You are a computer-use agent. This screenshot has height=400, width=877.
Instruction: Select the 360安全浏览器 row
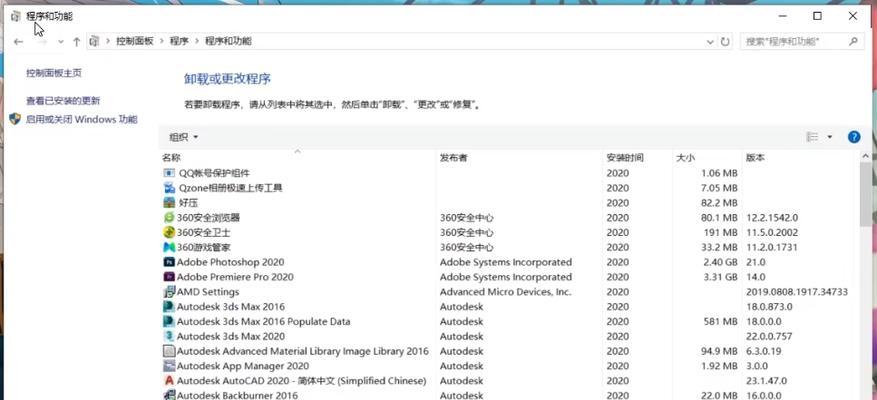509,218
